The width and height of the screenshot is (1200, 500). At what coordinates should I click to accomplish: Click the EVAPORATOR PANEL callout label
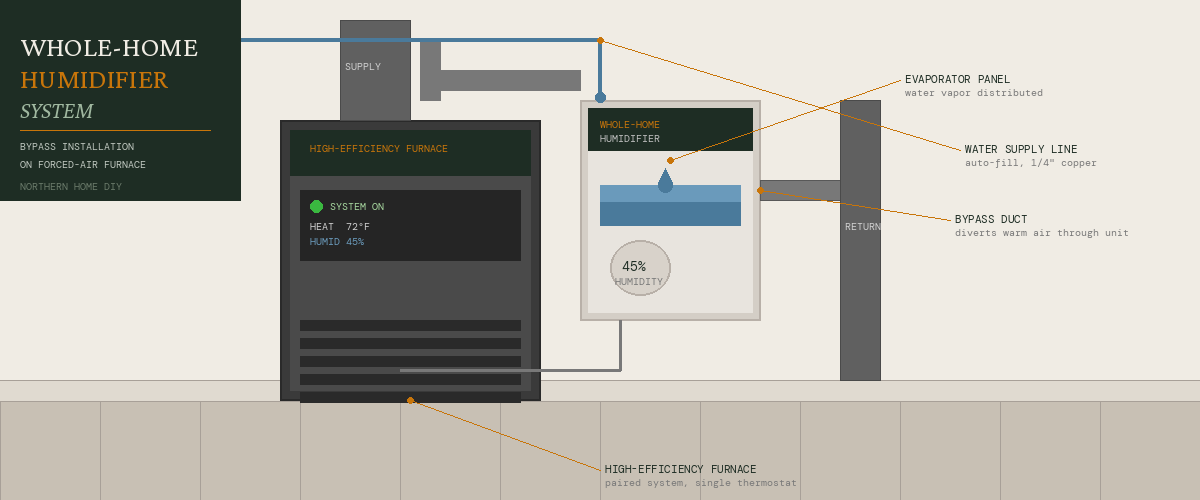pyautogui.click(x=957, y=79)
